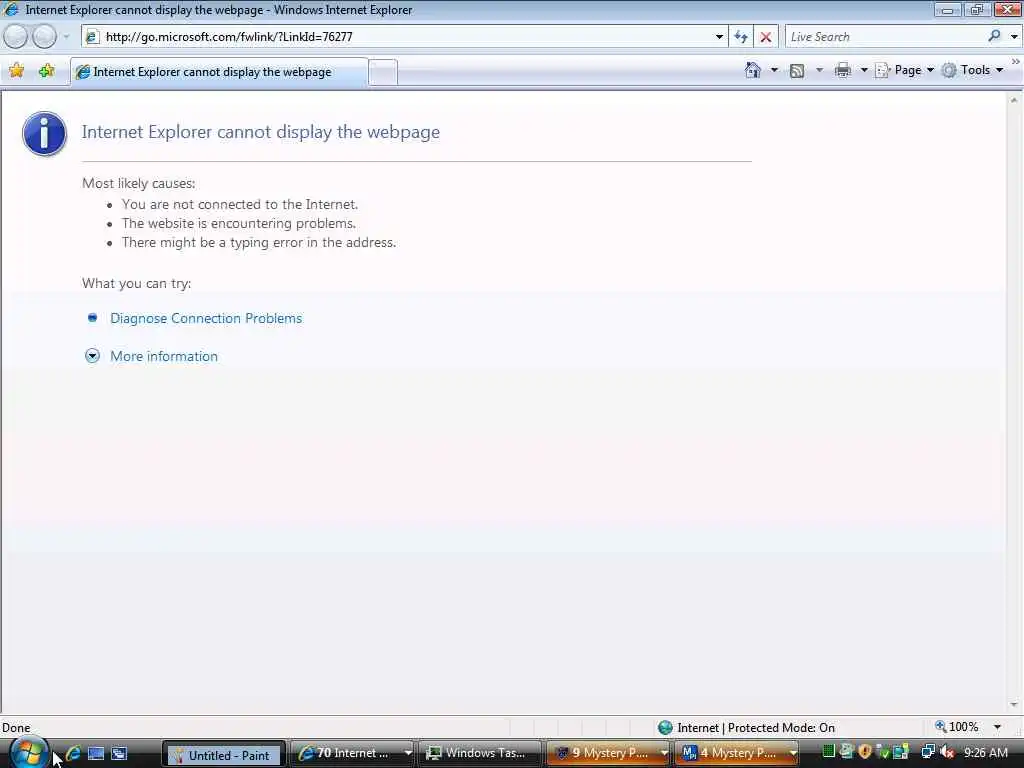Open the search provider options dropdown
1024x768 pixels.
1014,37
